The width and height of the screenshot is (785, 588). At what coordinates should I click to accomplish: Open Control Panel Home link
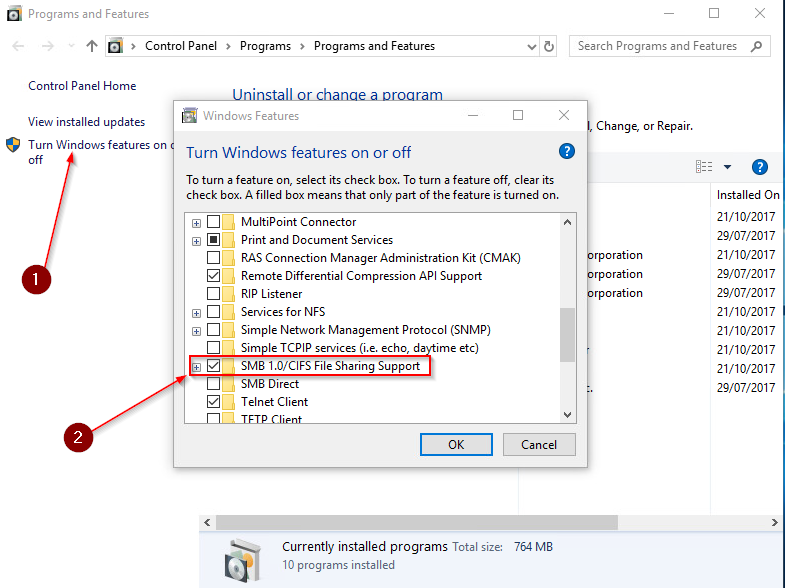[82, 86]
